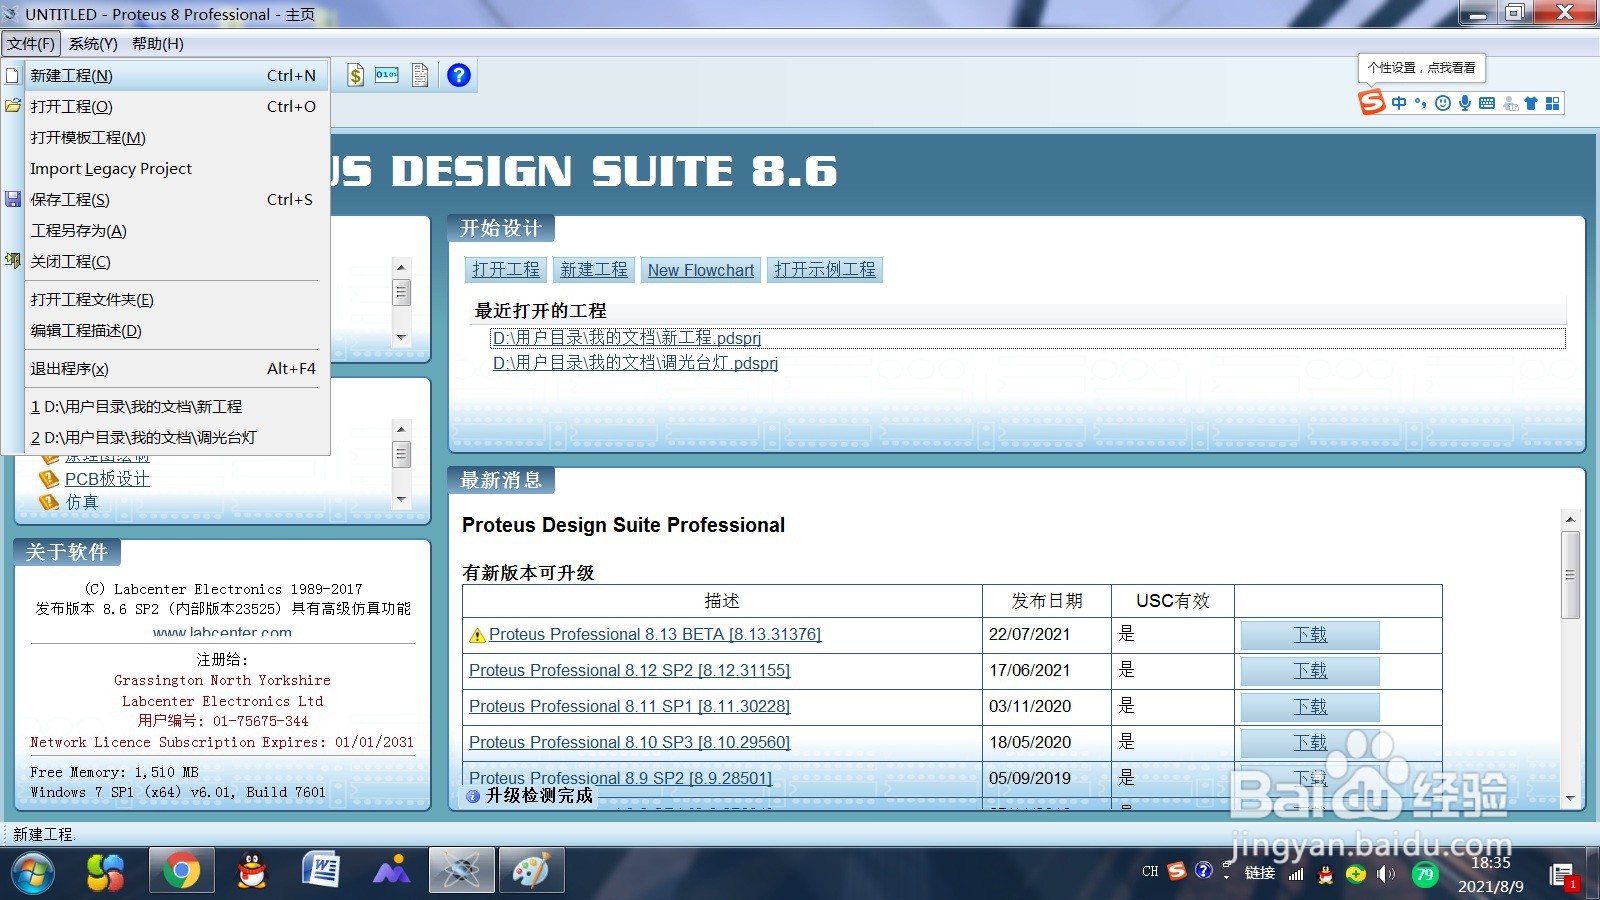The height and width of the screenshot is (900, 1600).
Task: Click the www.labcenter.com link
Action: (x=222, y=632)
